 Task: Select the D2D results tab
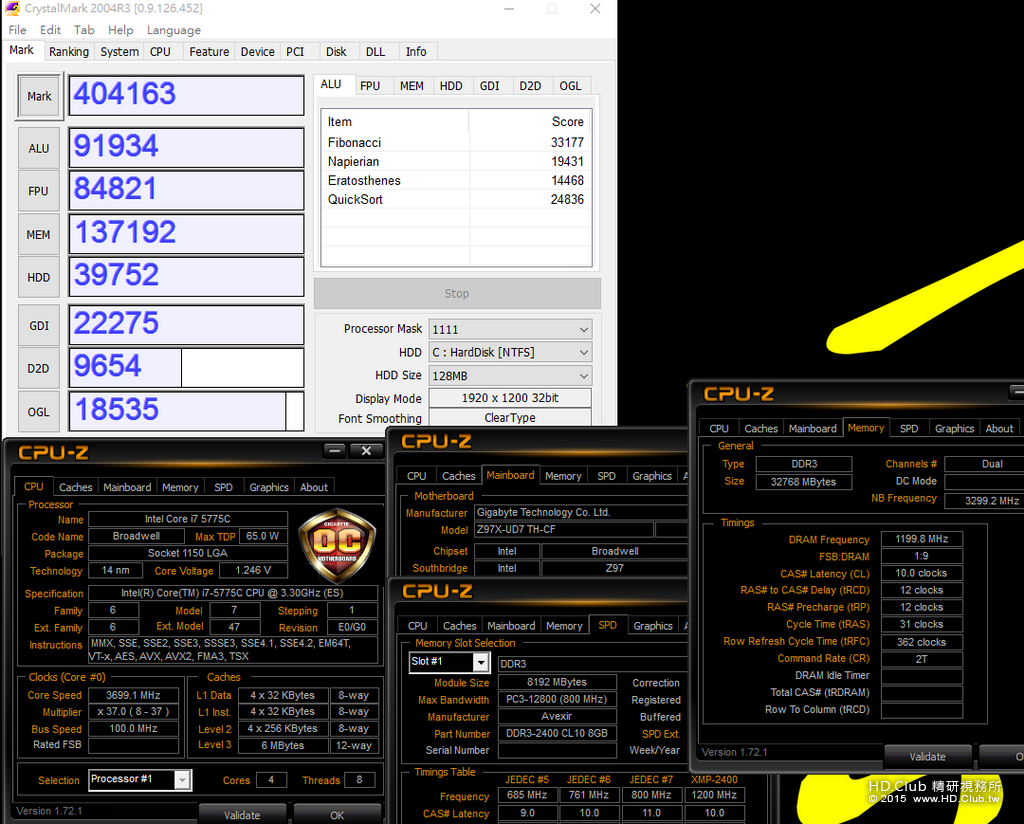pos(530,86)
